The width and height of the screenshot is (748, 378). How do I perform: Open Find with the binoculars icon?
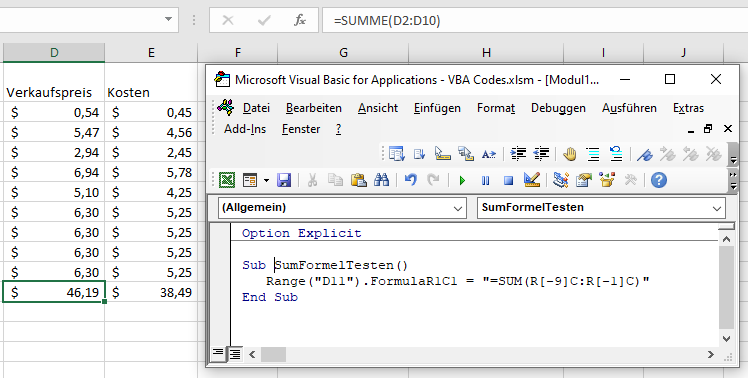click(x=381, y=180)
